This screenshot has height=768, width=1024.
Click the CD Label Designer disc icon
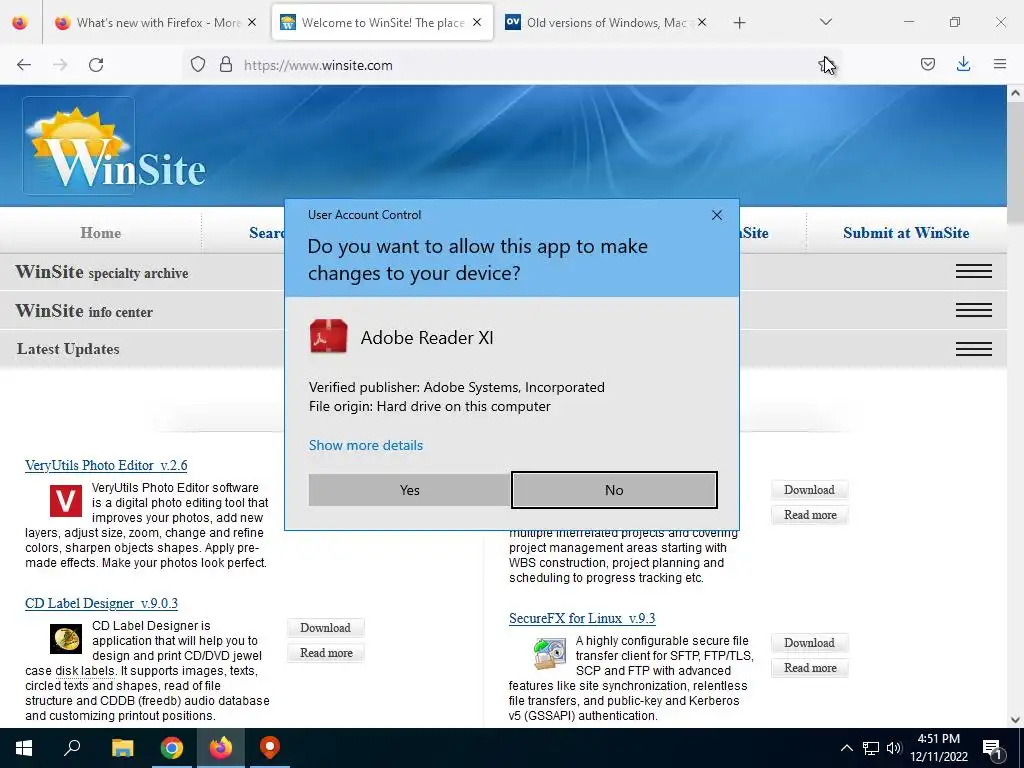(66, 639)
